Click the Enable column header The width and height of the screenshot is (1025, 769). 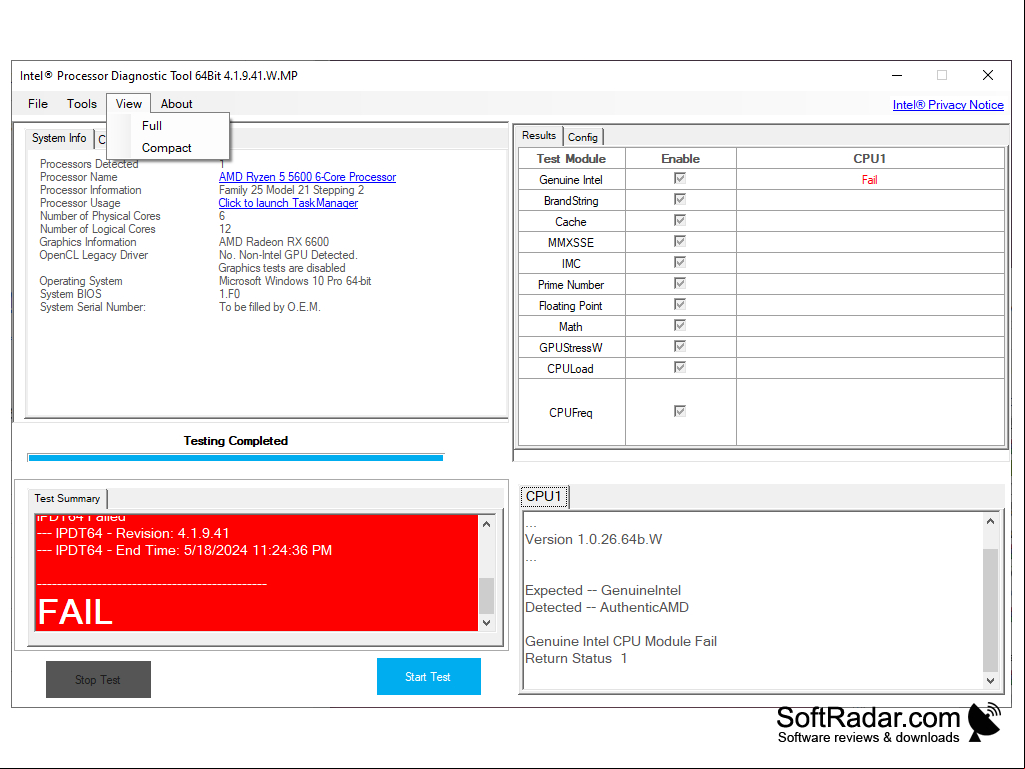[x=681, y=158]
